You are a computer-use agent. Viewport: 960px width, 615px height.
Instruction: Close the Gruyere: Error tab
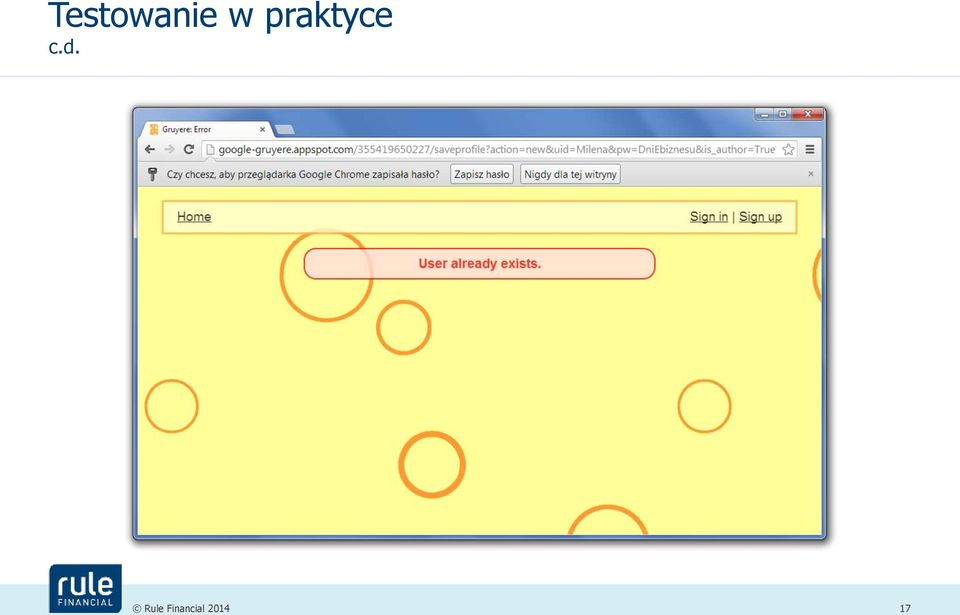point(262,129)
